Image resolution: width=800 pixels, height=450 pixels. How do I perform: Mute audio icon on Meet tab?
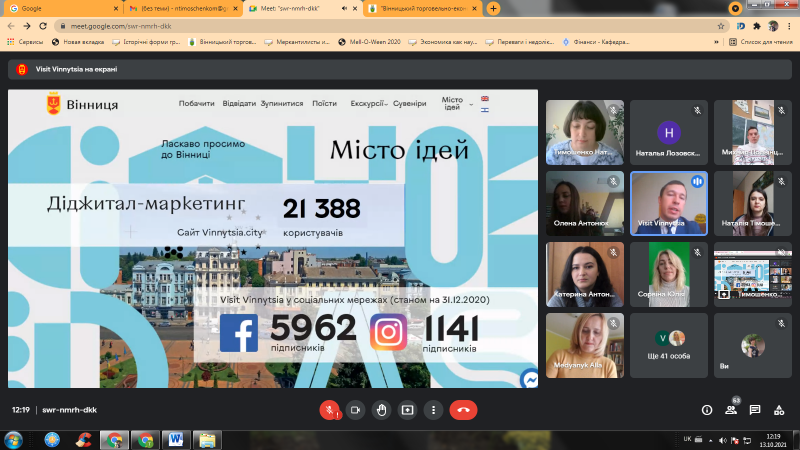(x=344, y=9)
